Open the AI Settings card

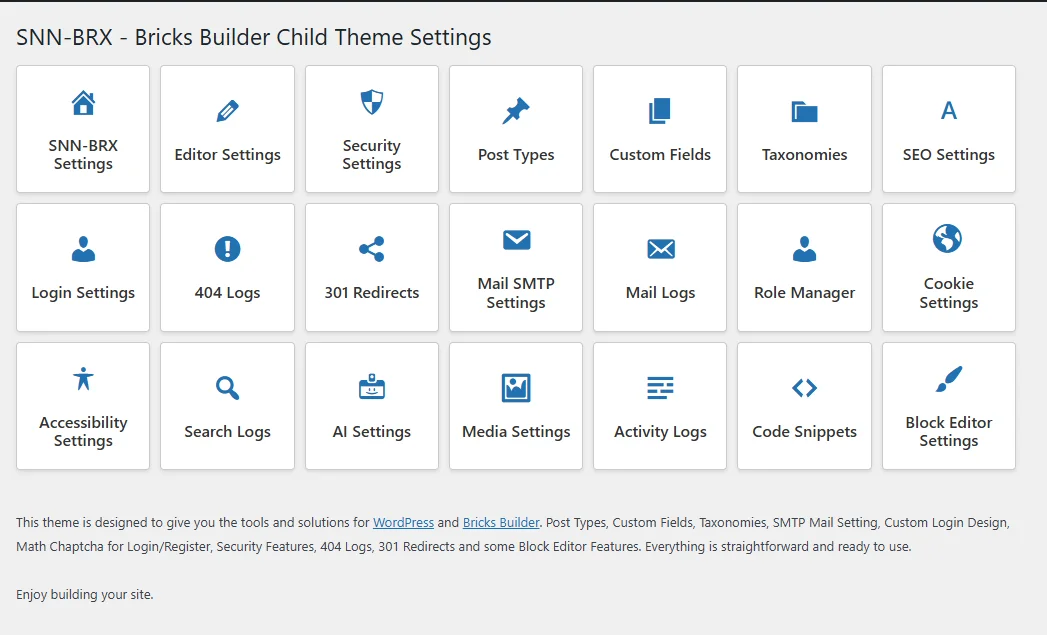(371, 406)
